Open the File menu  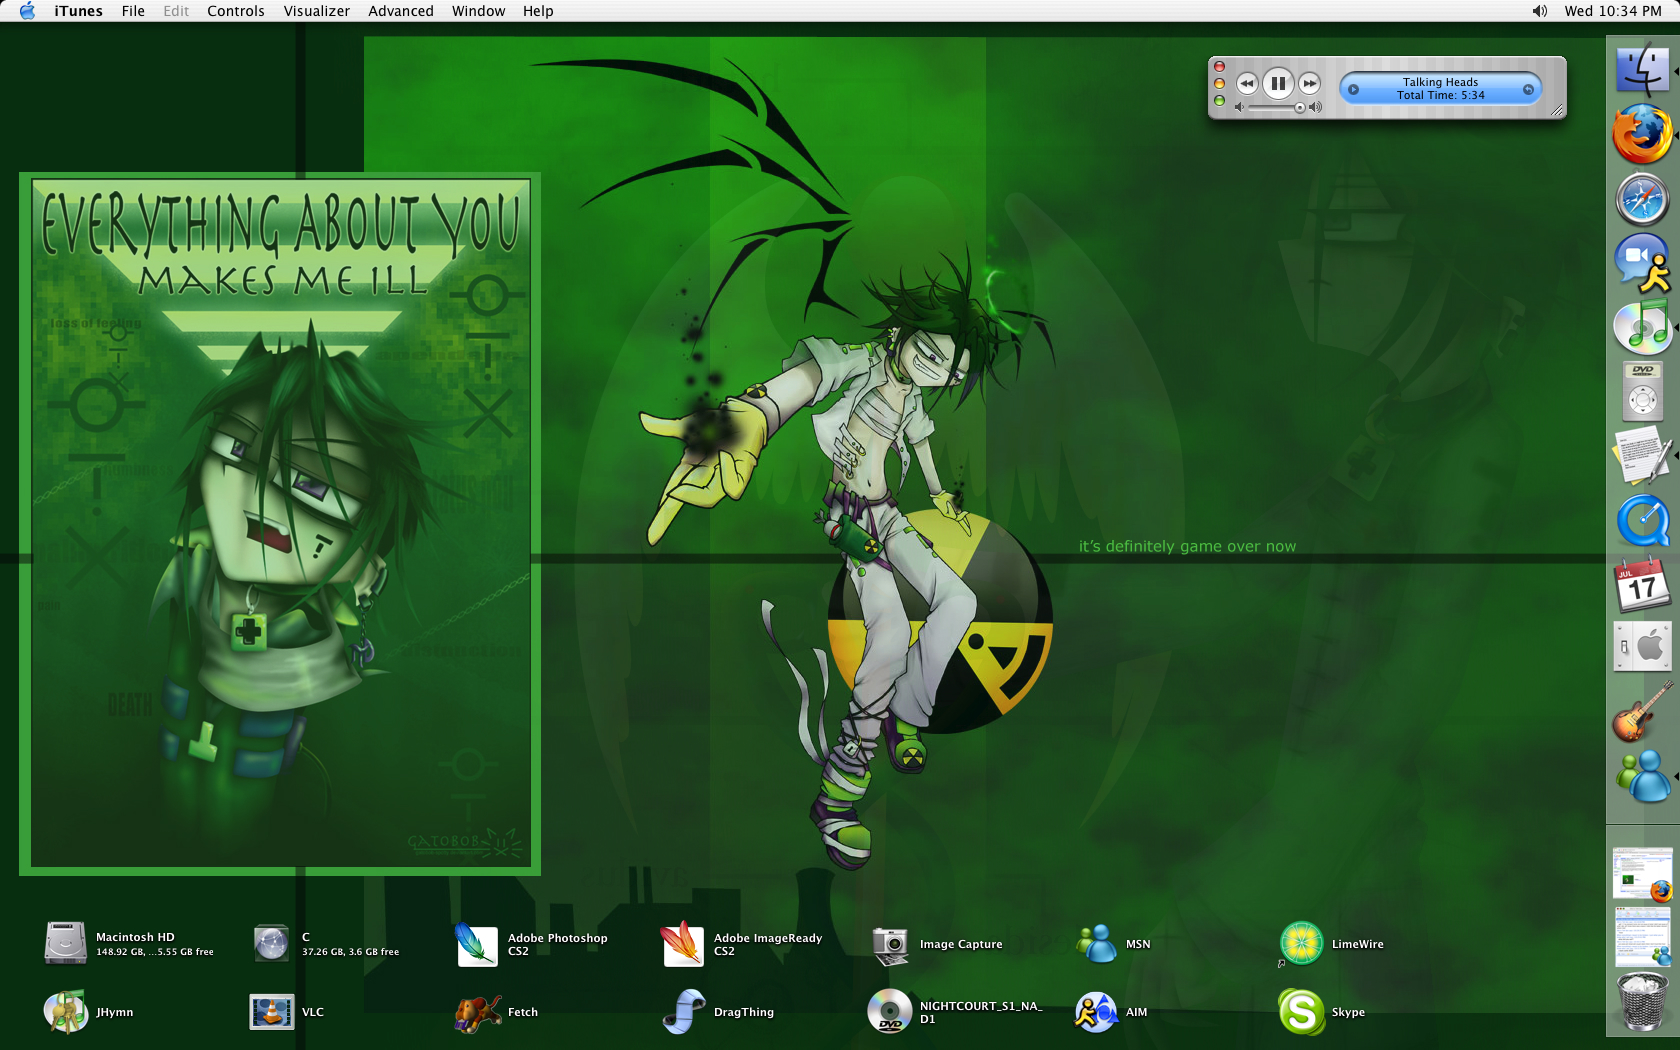(133, 11)
